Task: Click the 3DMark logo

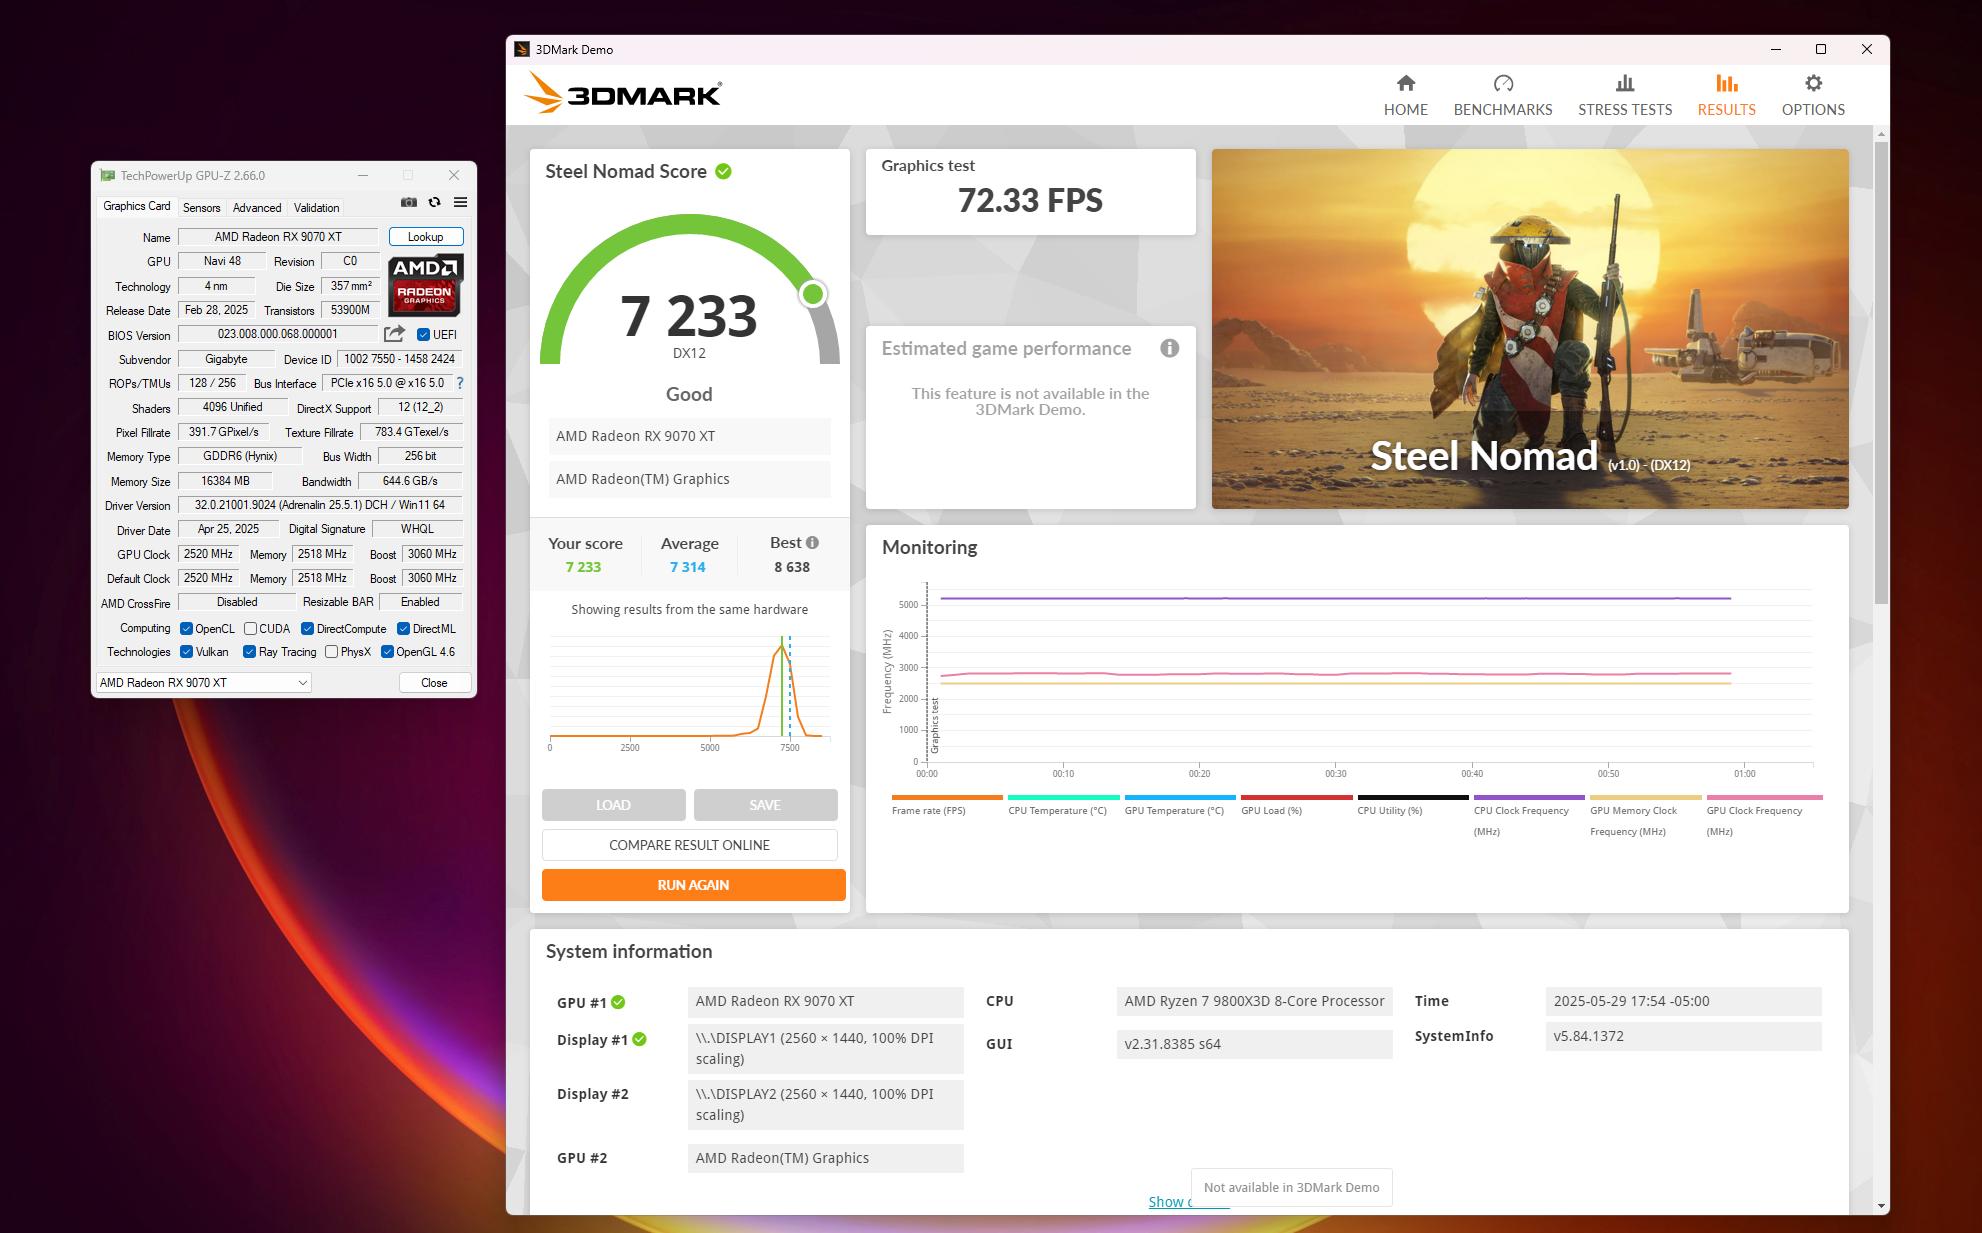Action: click(622, 94)
